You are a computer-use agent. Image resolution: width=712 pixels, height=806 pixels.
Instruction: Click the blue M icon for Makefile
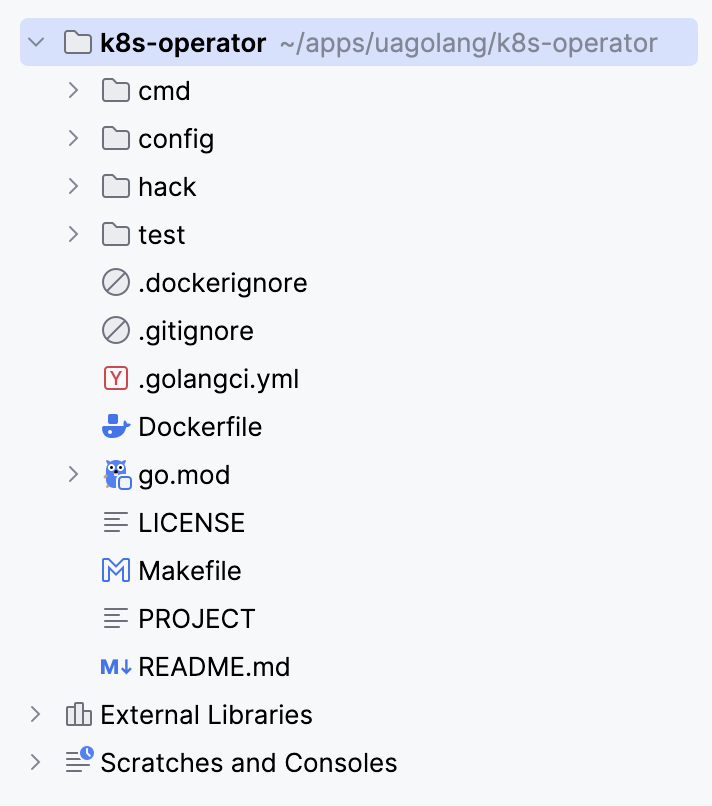tap(116, 571)
